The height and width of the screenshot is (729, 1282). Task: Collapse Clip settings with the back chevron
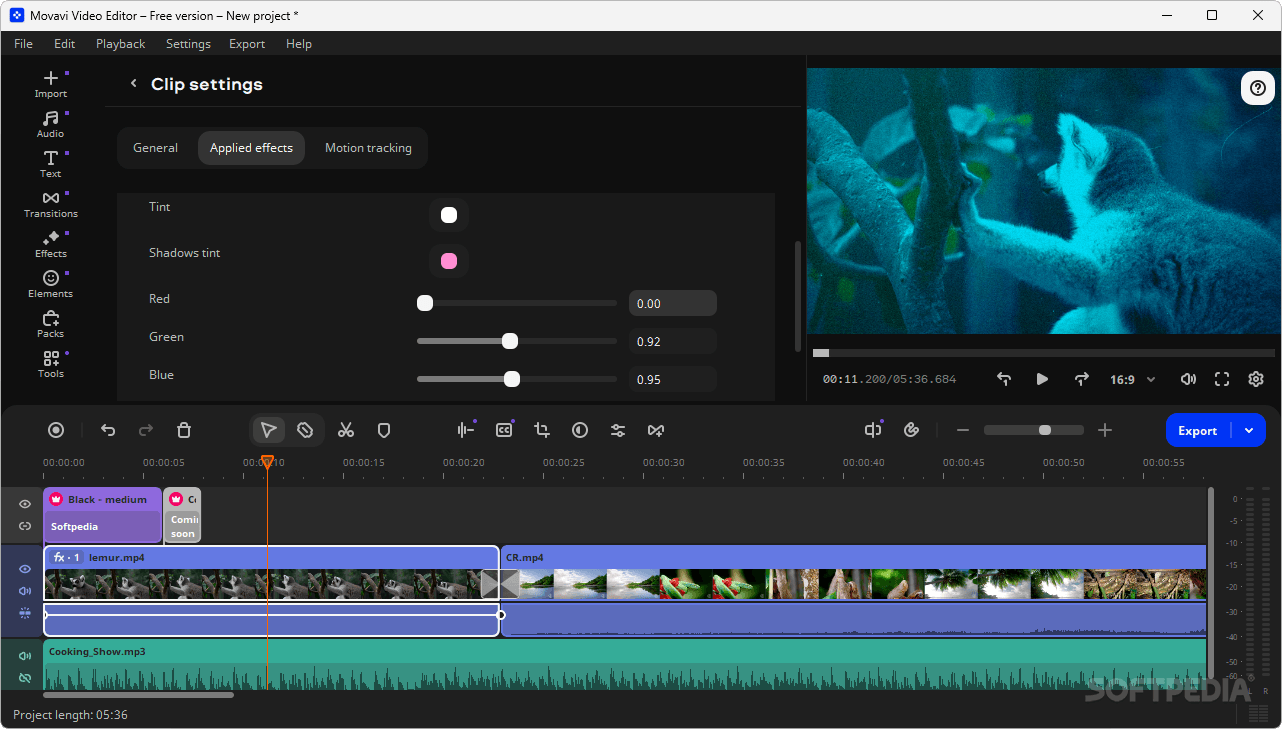(x=133, y=84)
